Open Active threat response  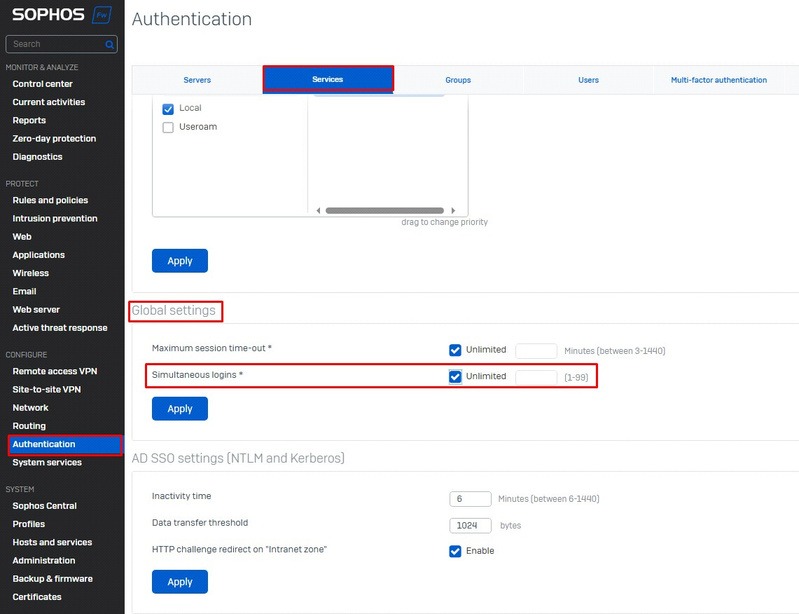pyautogui.click(x=60, y=328)
